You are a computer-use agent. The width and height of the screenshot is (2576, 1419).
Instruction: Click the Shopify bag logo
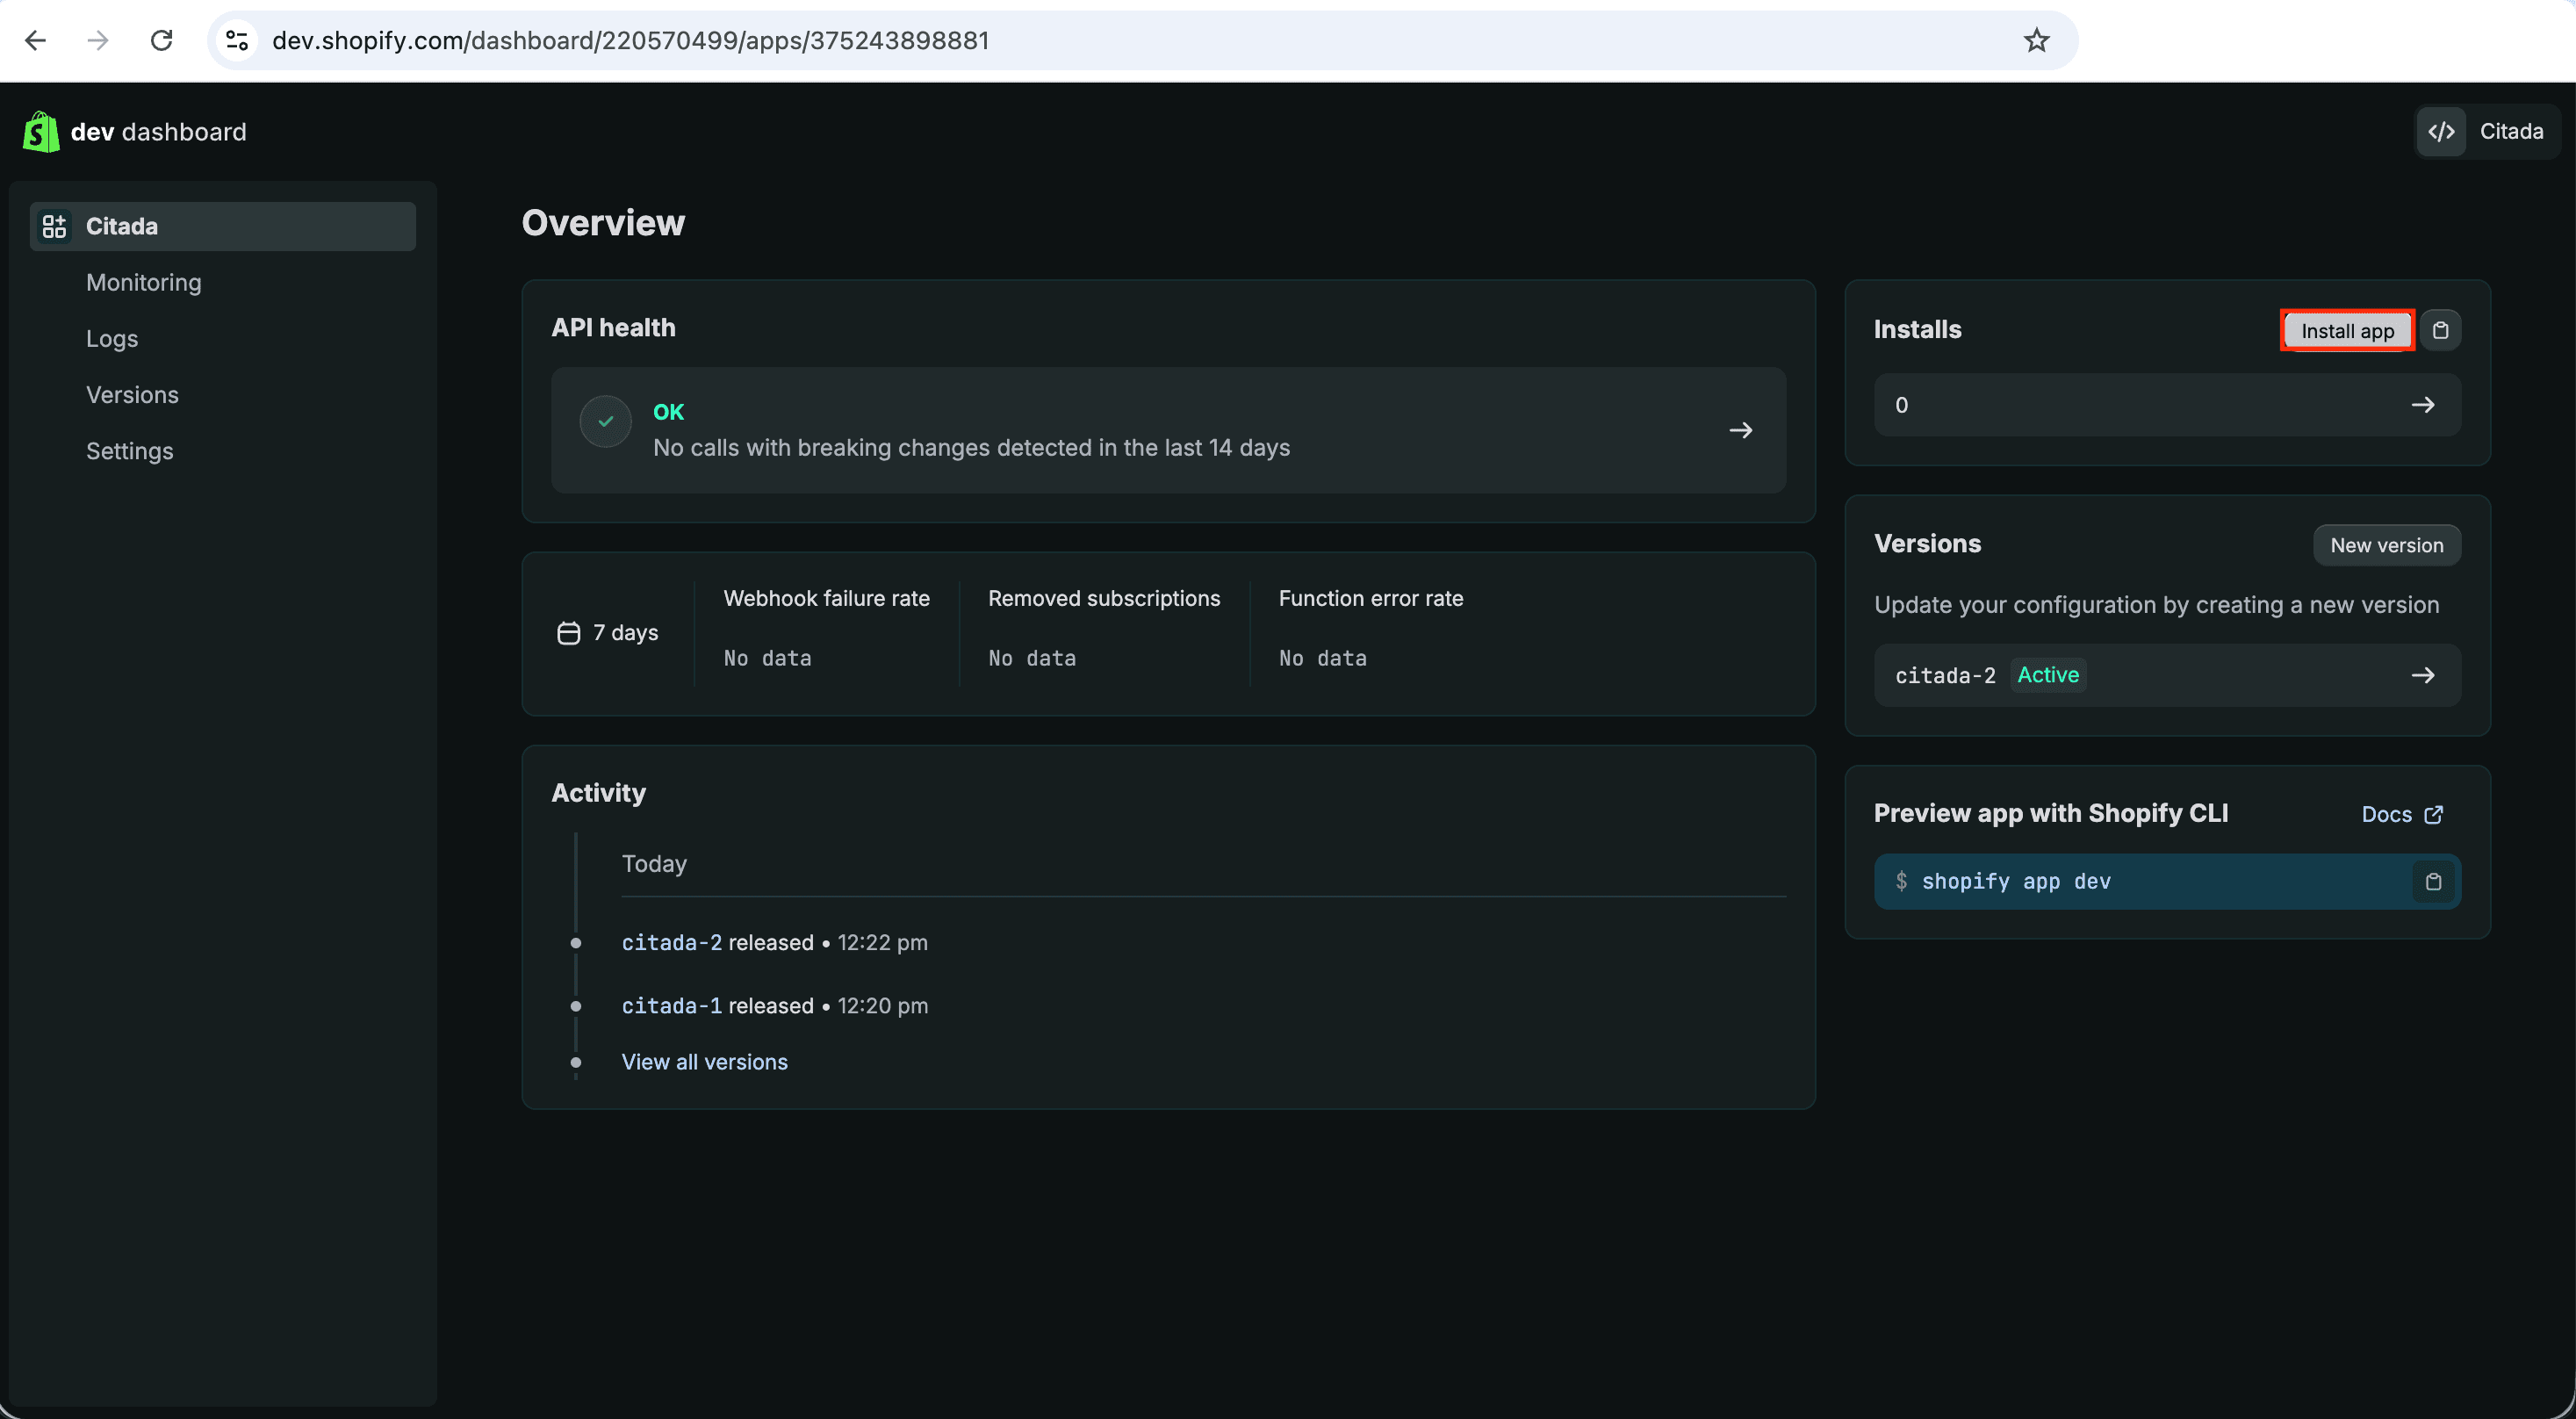(41, 132)
